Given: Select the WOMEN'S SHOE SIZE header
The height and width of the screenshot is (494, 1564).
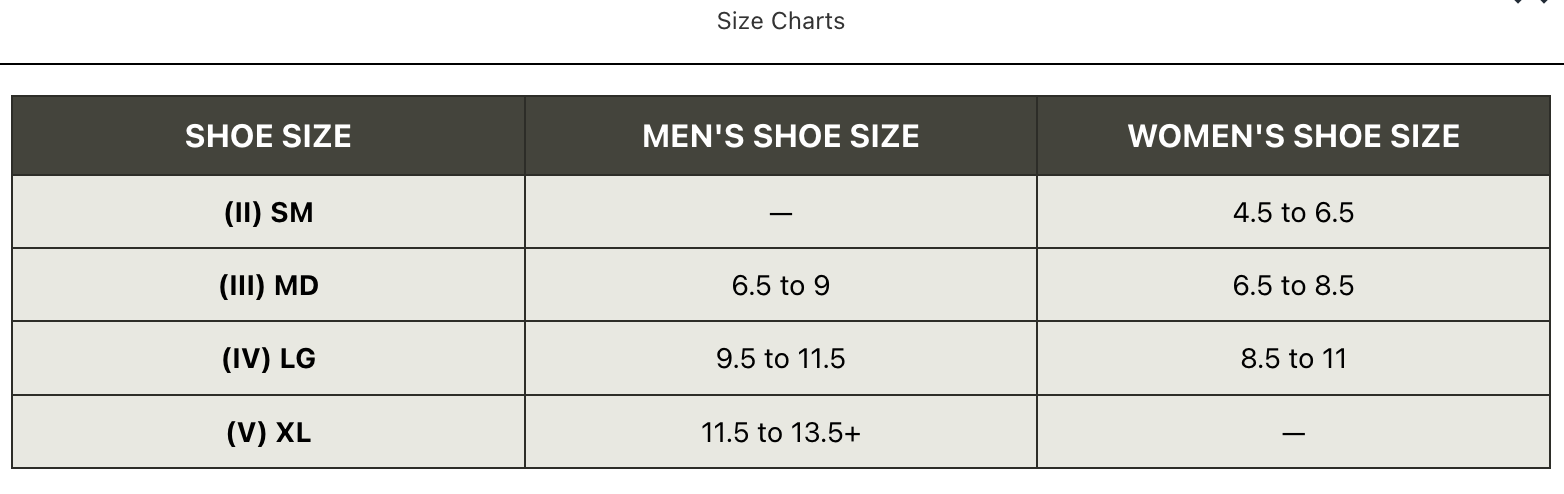Looking at the screenshot, I should coord(1293,136).
